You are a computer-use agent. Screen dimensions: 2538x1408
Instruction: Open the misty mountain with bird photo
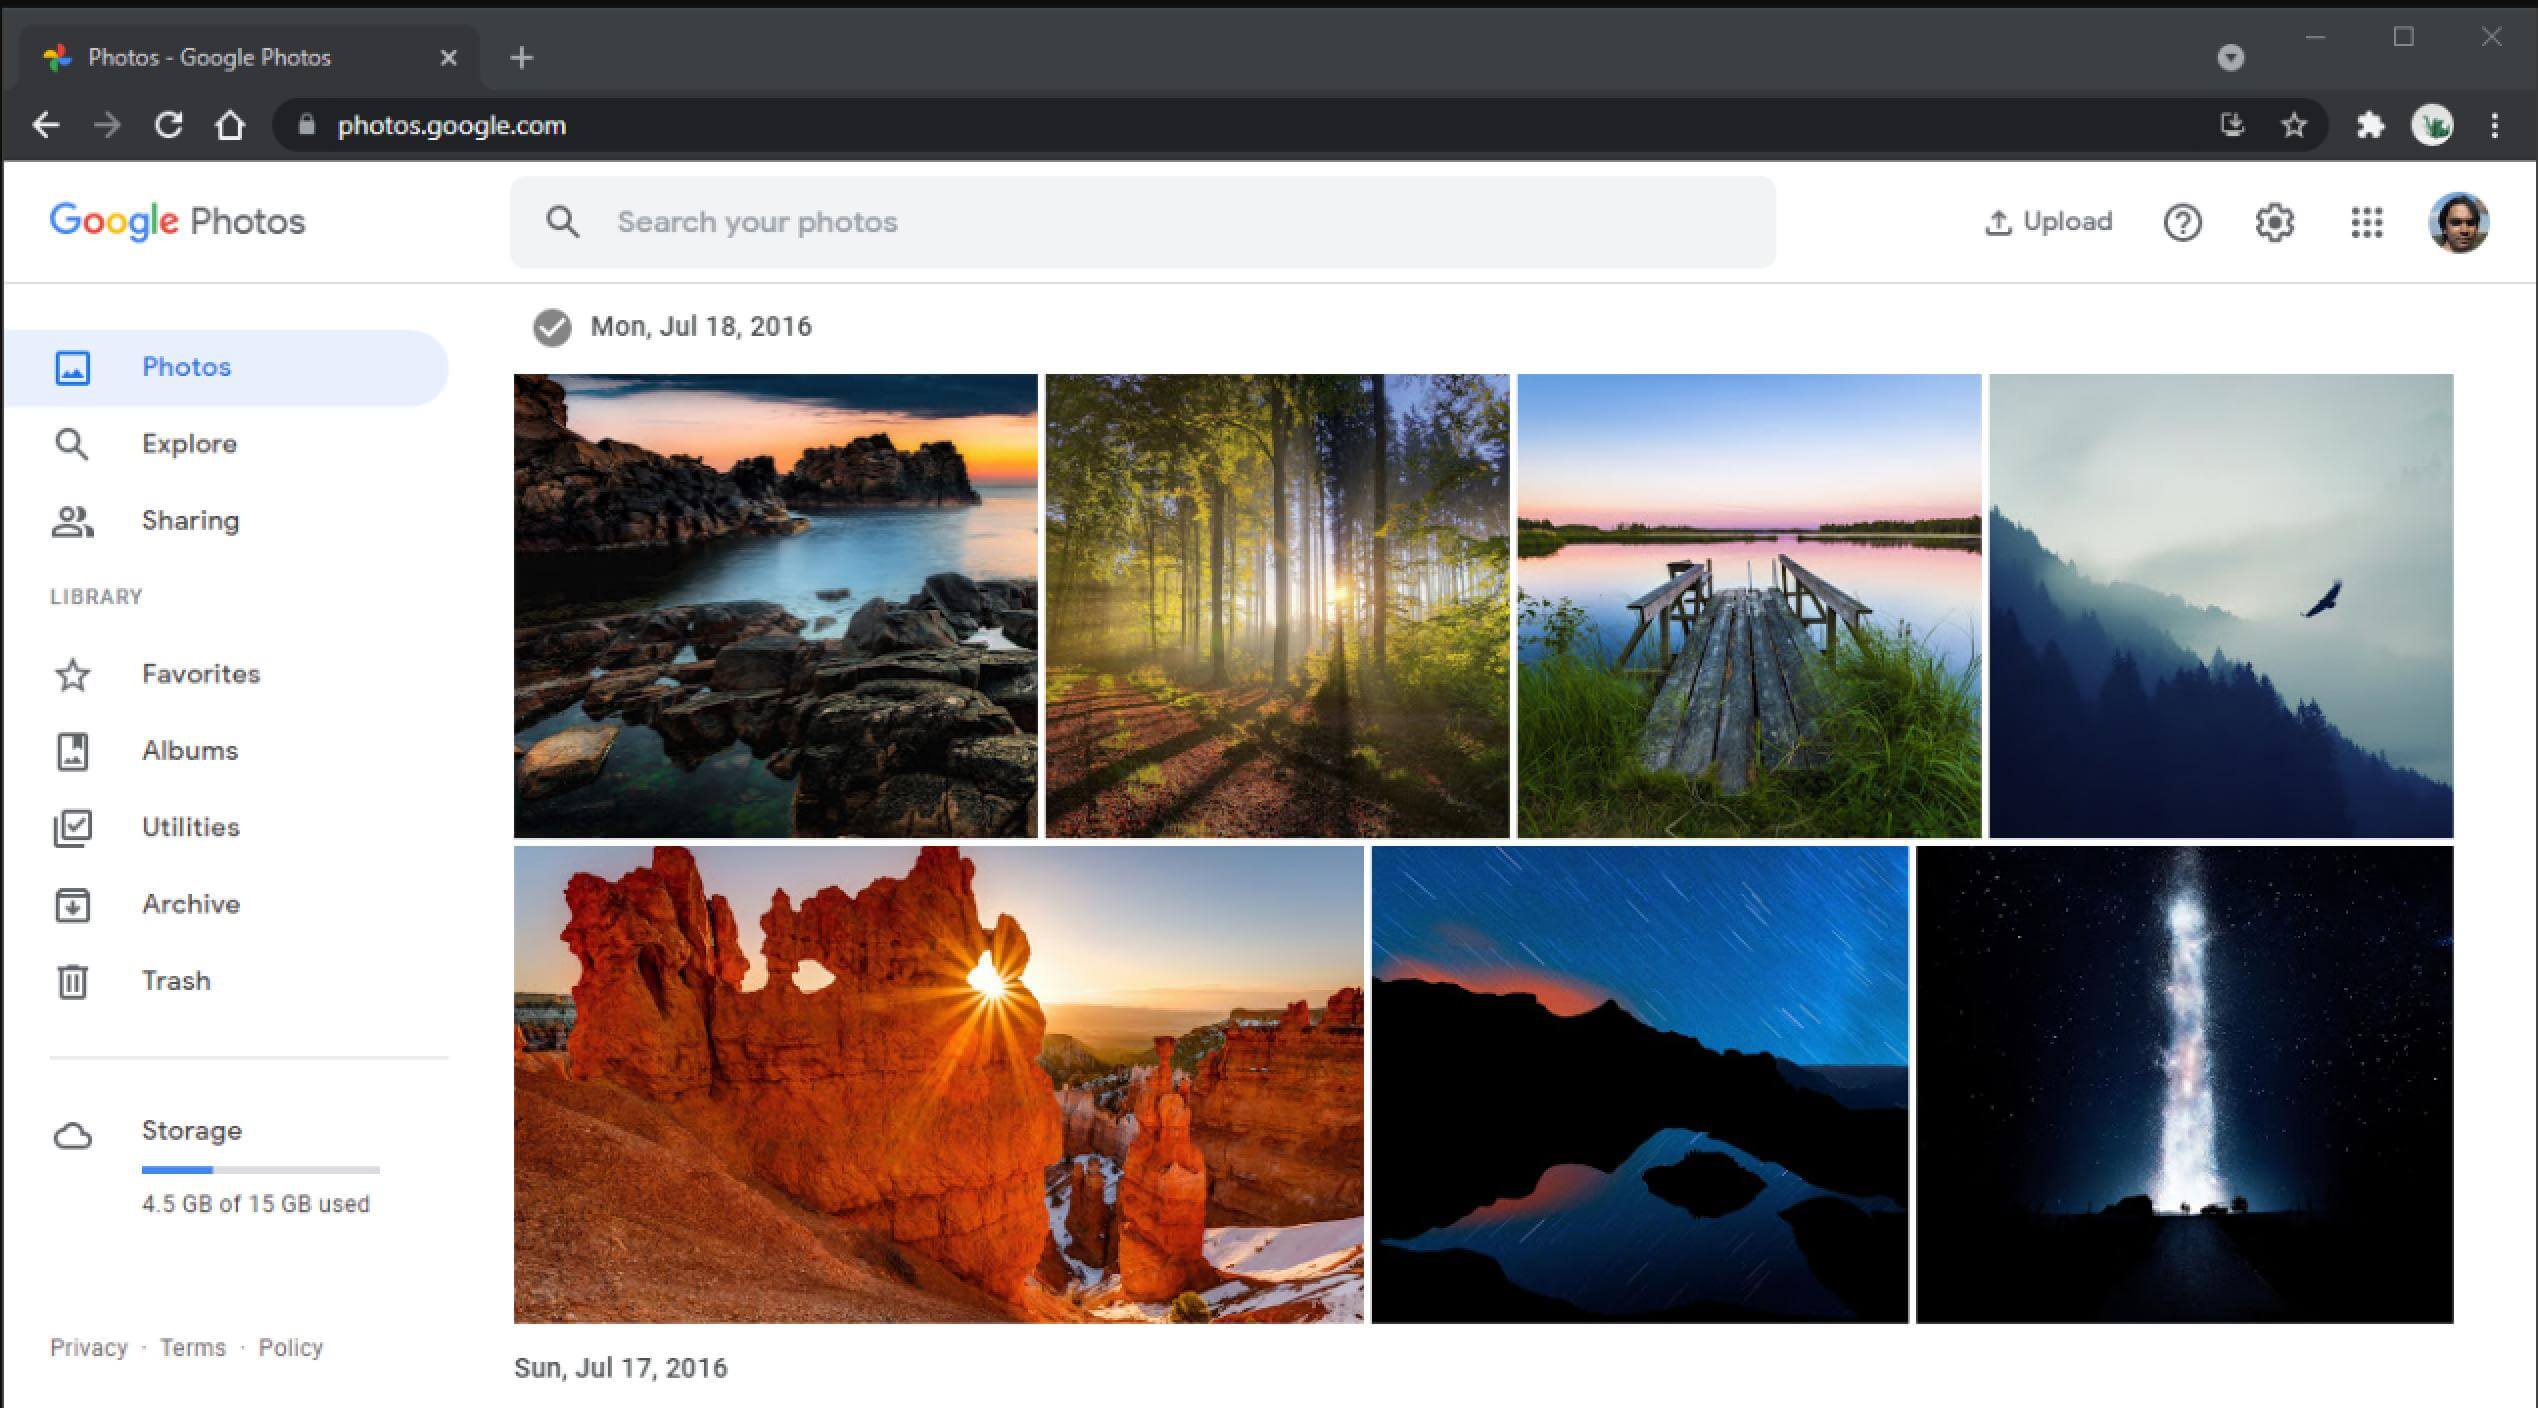pos(2222,606)
